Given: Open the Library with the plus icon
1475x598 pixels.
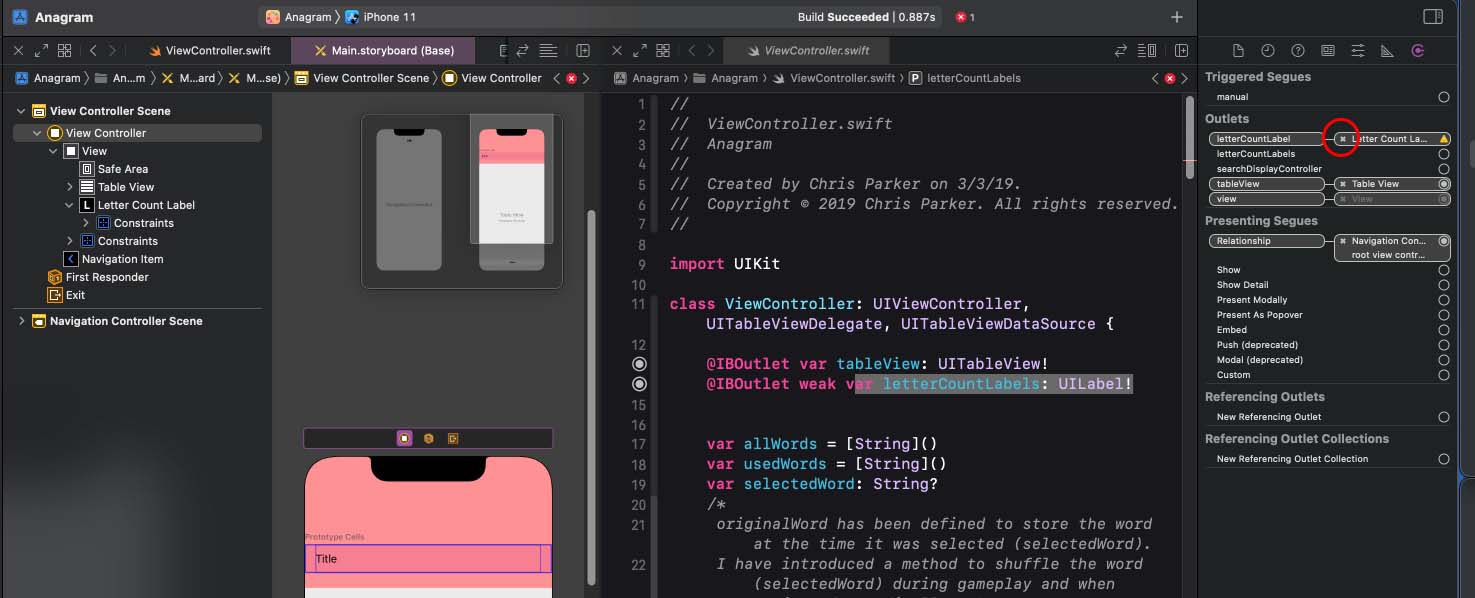Looking at the screenshot, I should (1177, 17).
